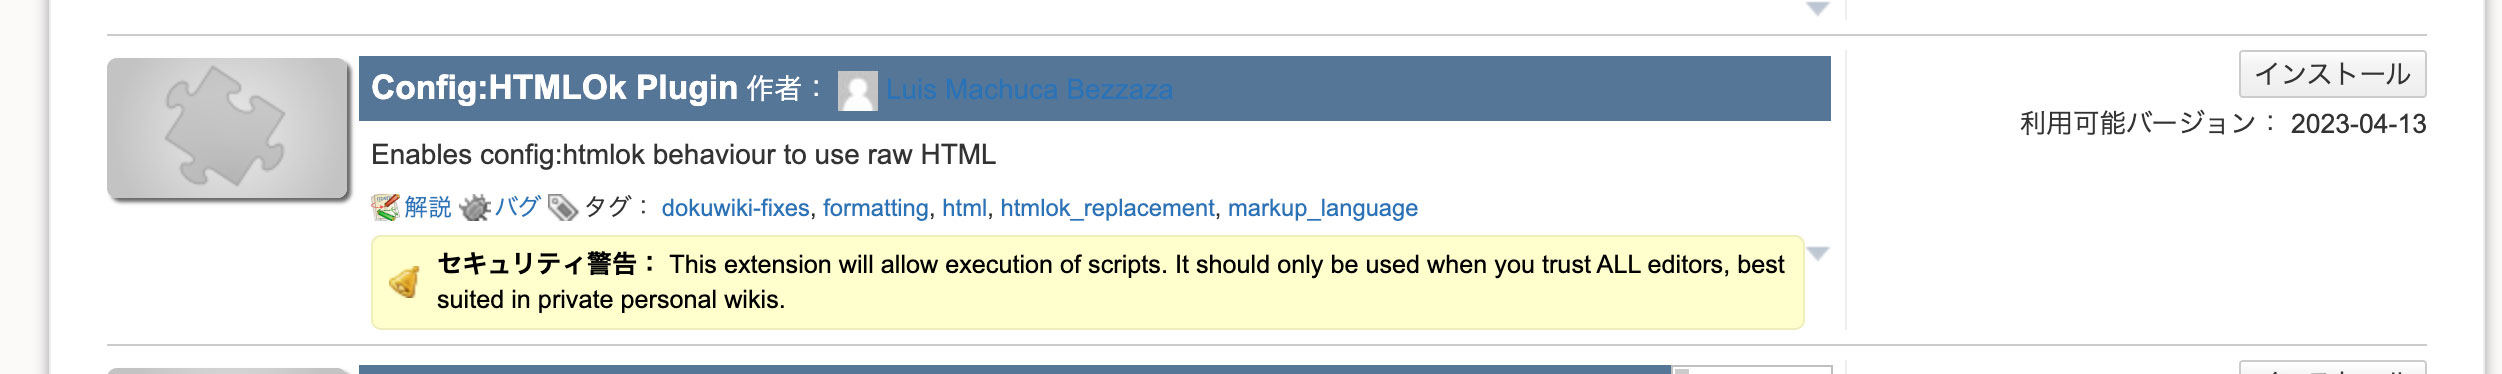Screen dimensions: 2502x374
Task: Click the tag label icon
Action: coord(563,207)
